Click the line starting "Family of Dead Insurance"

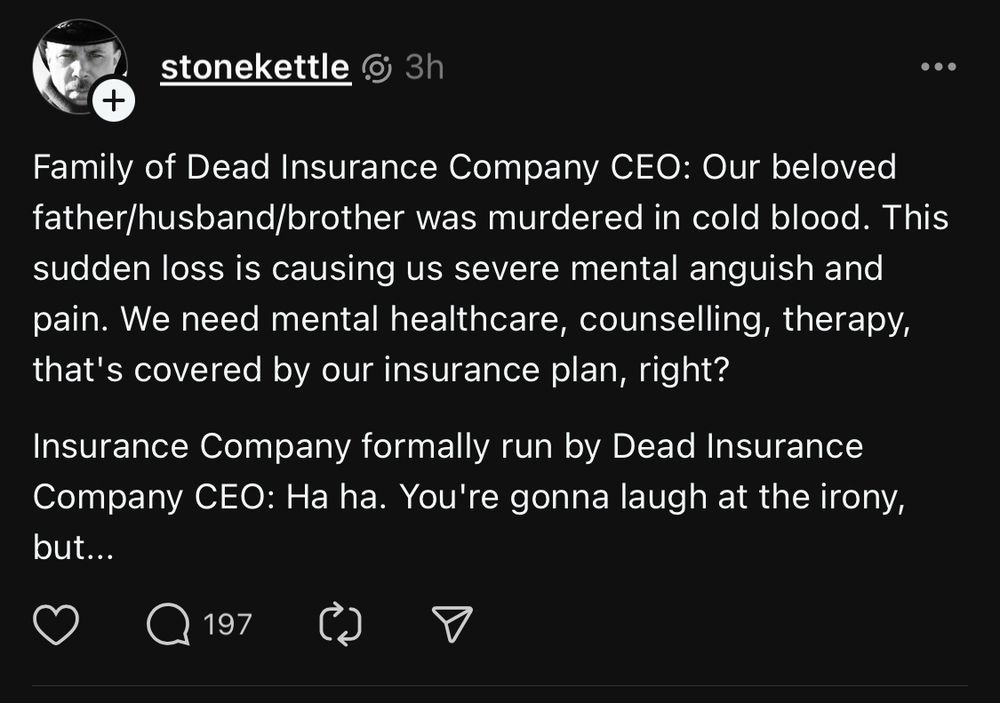tap(464, 167)
